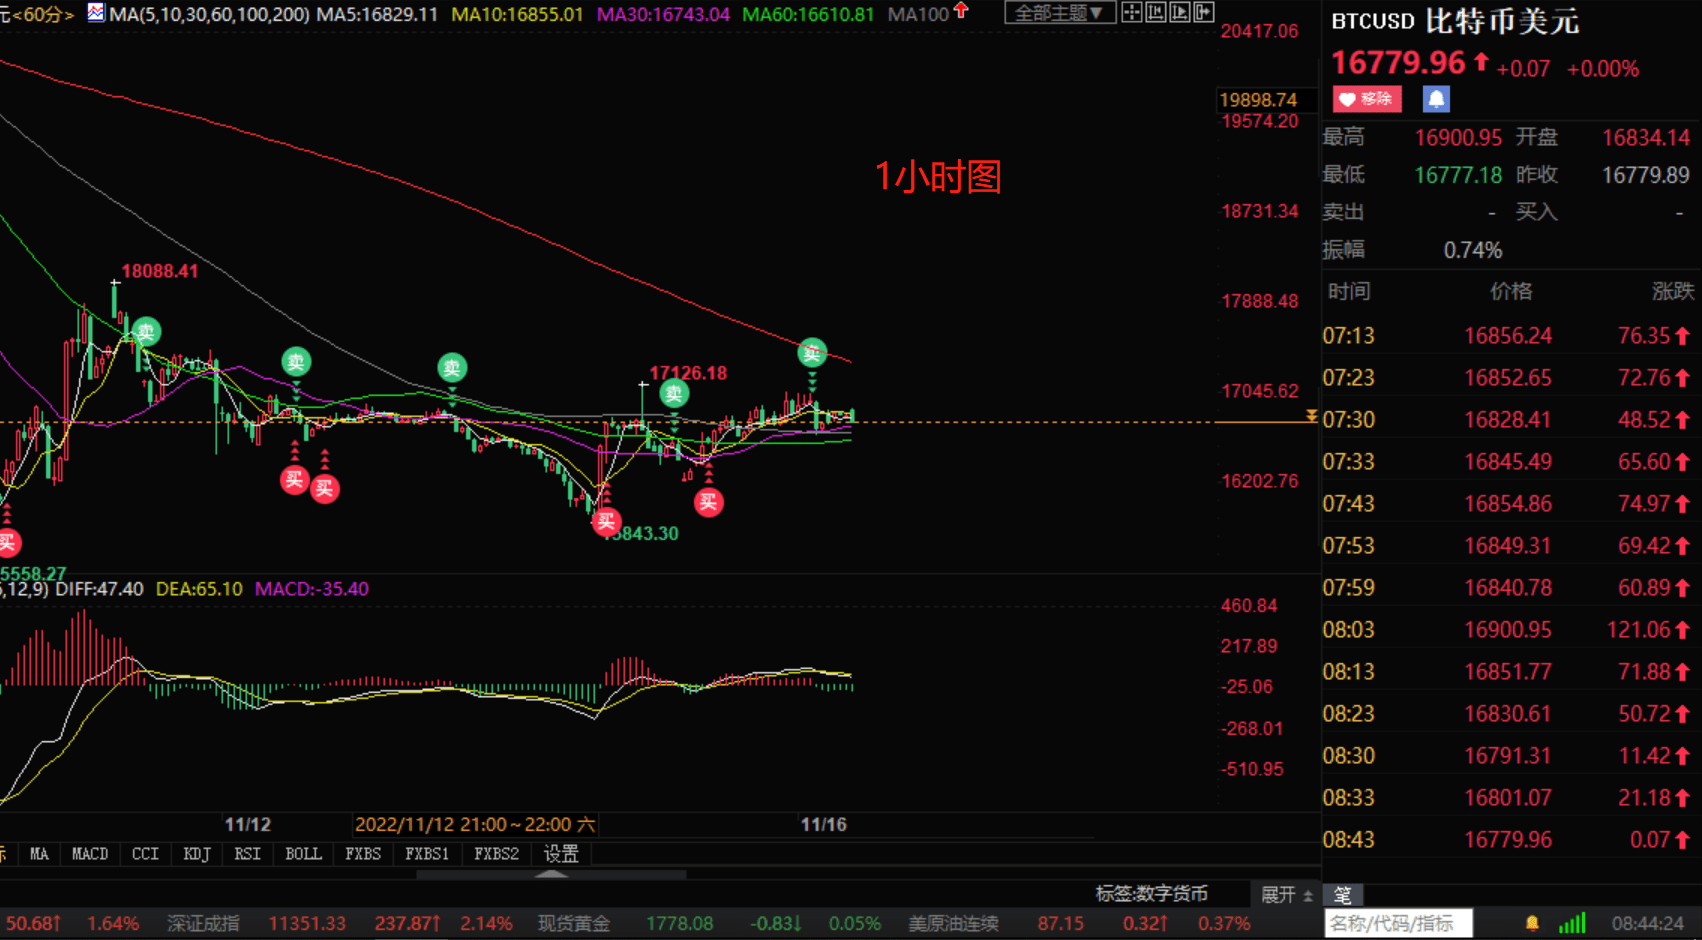The height and width of the screenshot is (940, 1702).
Task: Click the MA indicator settings icon
Action: coord(96,13)
